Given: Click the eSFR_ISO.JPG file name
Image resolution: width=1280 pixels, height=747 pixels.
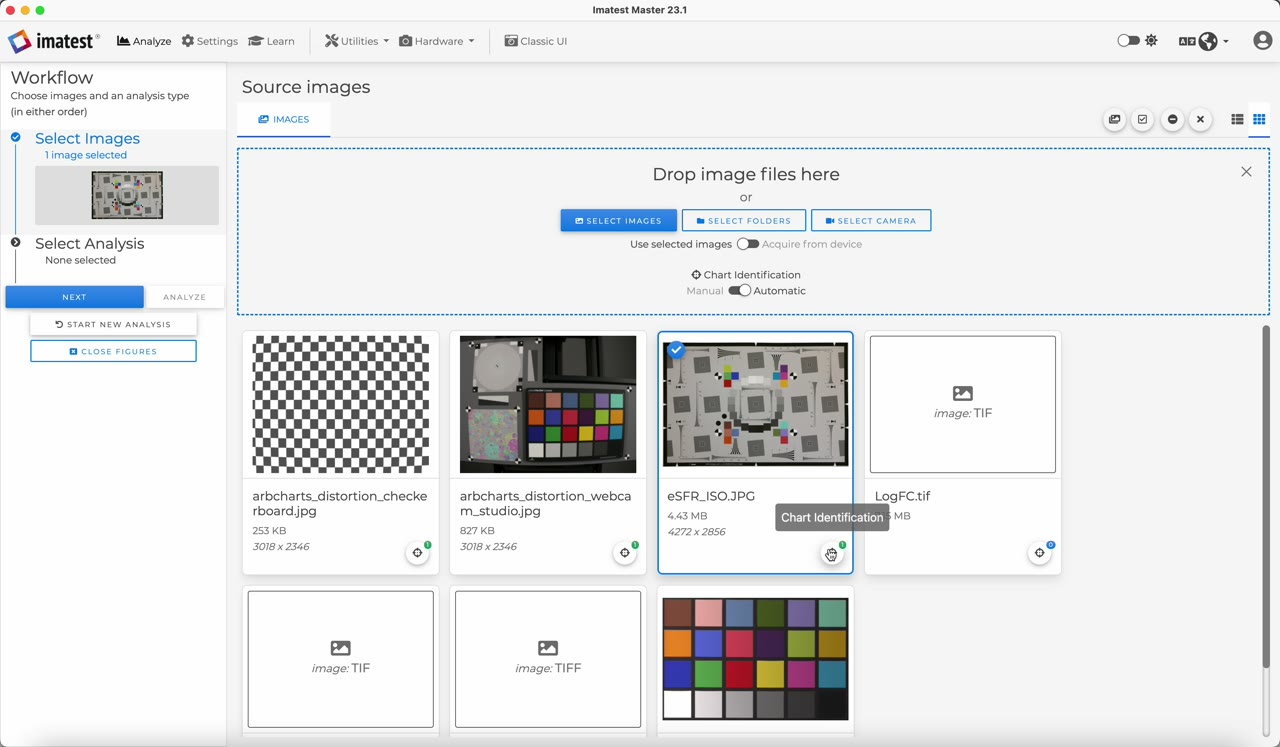Looking at the screenshot, I should click(x=711, y=496).
